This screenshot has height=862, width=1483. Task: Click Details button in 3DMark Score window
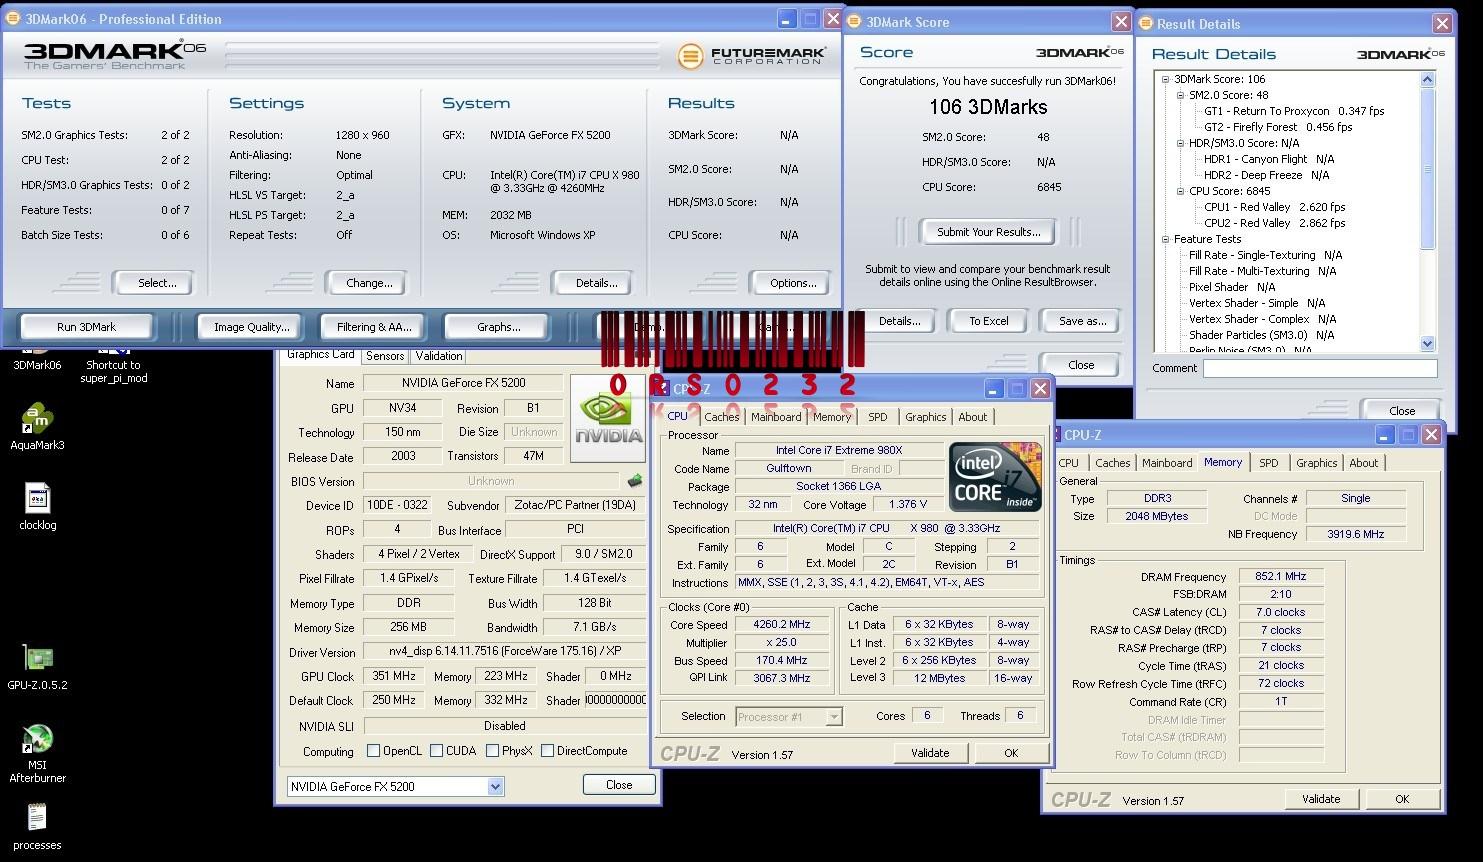click(x=899, y=321)
